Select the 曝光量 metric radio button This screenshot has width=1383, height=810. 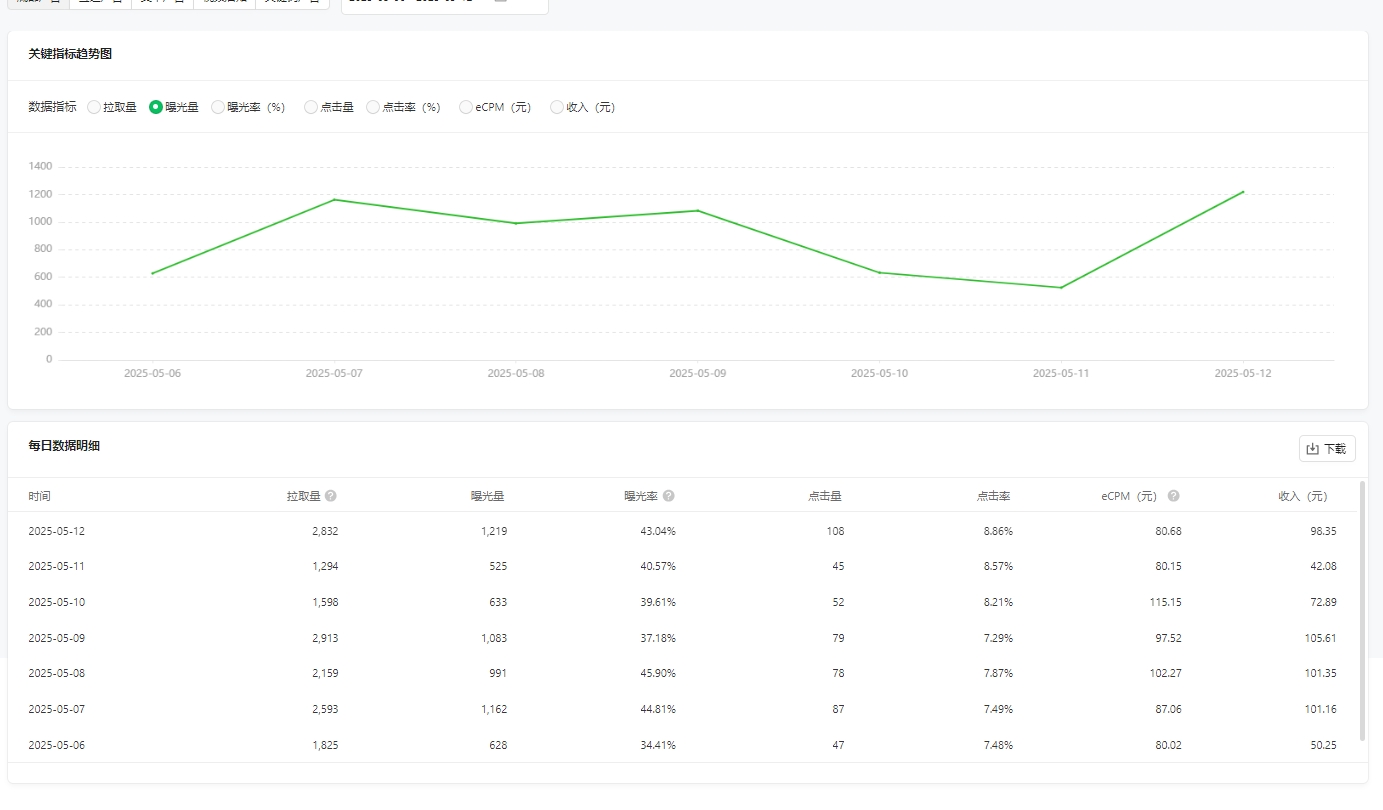[156, 107]
